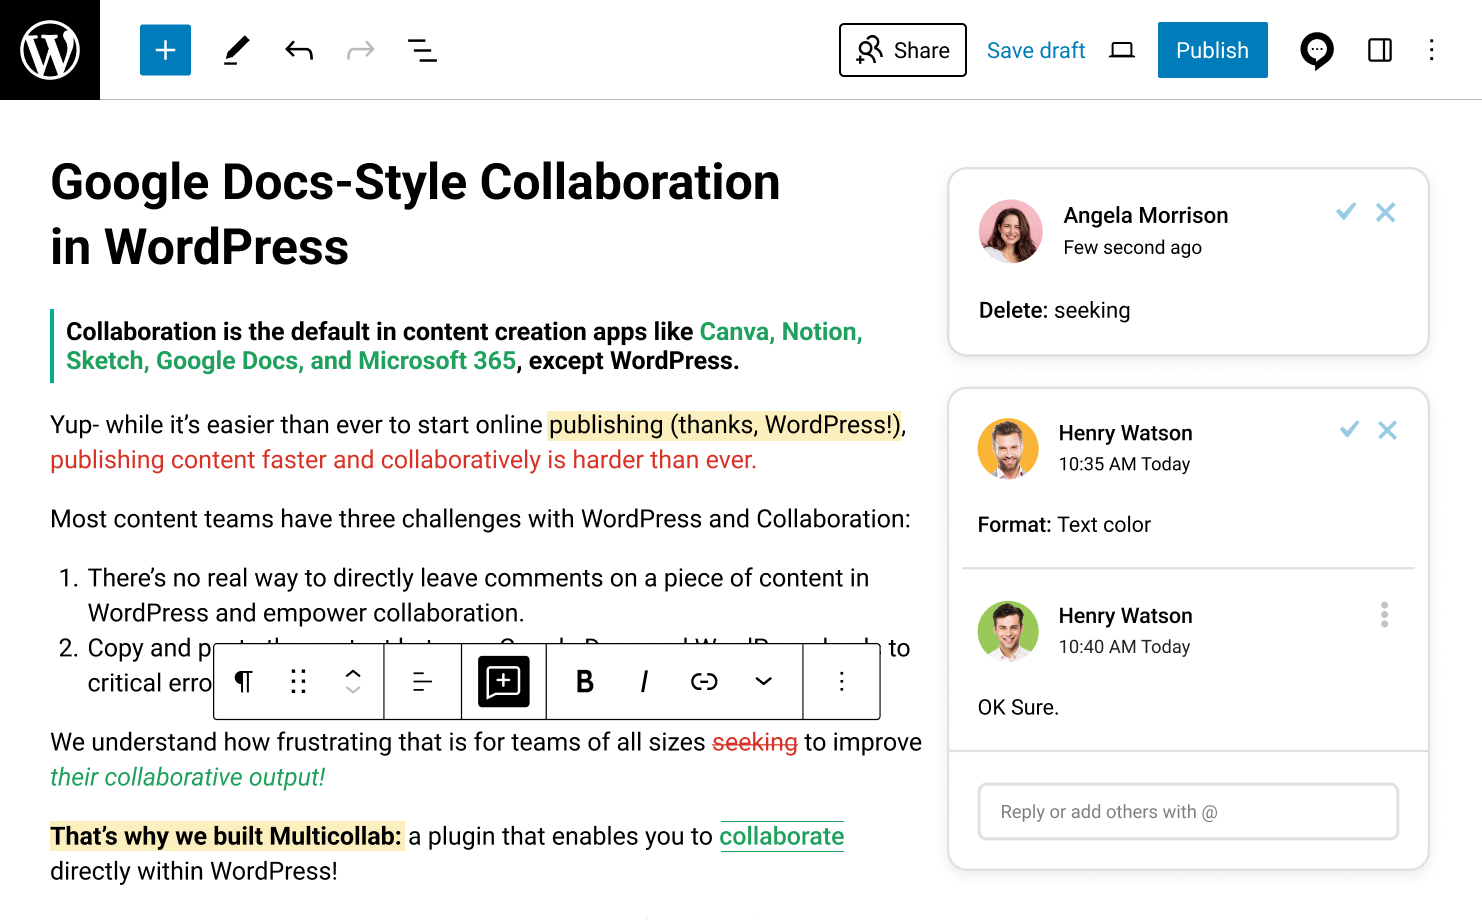Click the green italic 'their collaborative output!'

188,777
